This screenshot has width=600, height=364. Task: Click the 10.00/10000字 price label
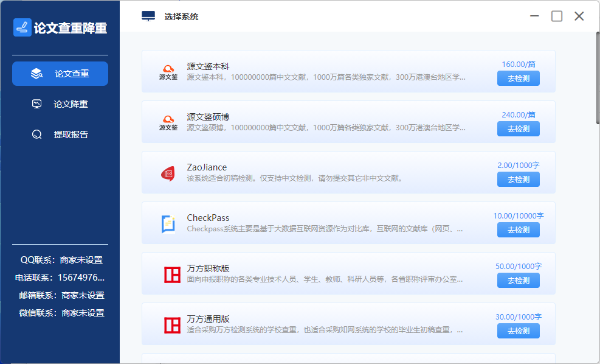pos(518,216)
